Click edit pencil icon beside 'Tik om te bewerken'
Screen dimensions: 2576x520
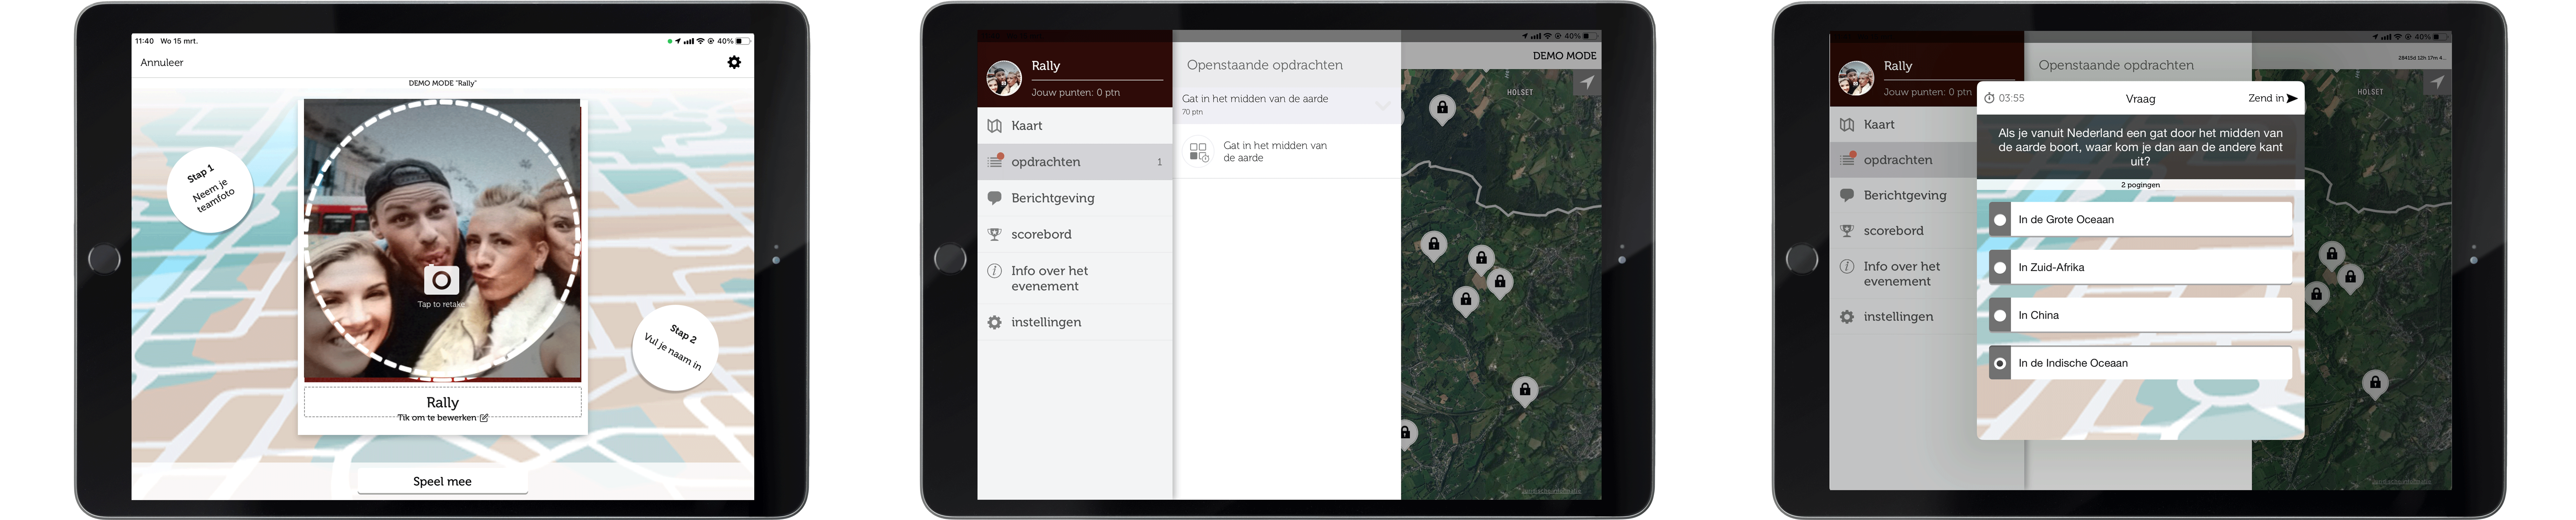(484, 418)
